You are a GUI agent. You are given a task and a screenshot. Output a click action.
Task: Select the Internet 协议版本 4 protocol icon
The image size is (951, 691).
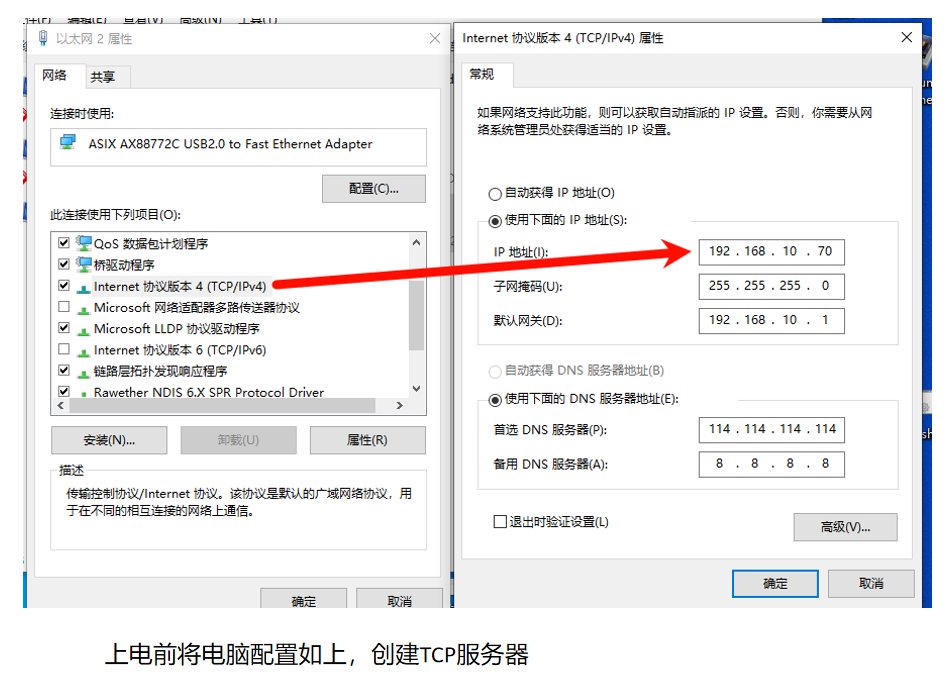point(83,287)
